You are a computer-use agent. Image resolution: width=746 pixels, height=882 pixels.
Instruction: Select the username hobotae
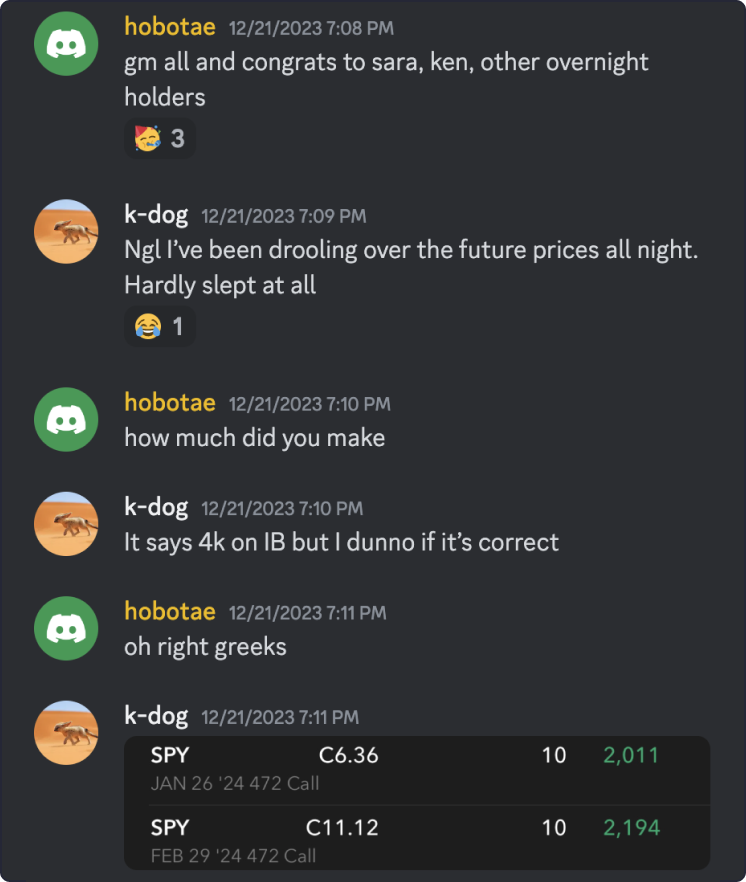(170, 28)
